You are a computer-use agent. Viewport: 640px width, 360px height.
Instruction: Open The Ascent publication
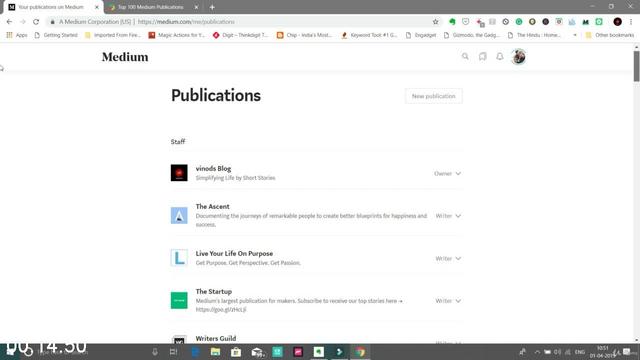(212, 207)
